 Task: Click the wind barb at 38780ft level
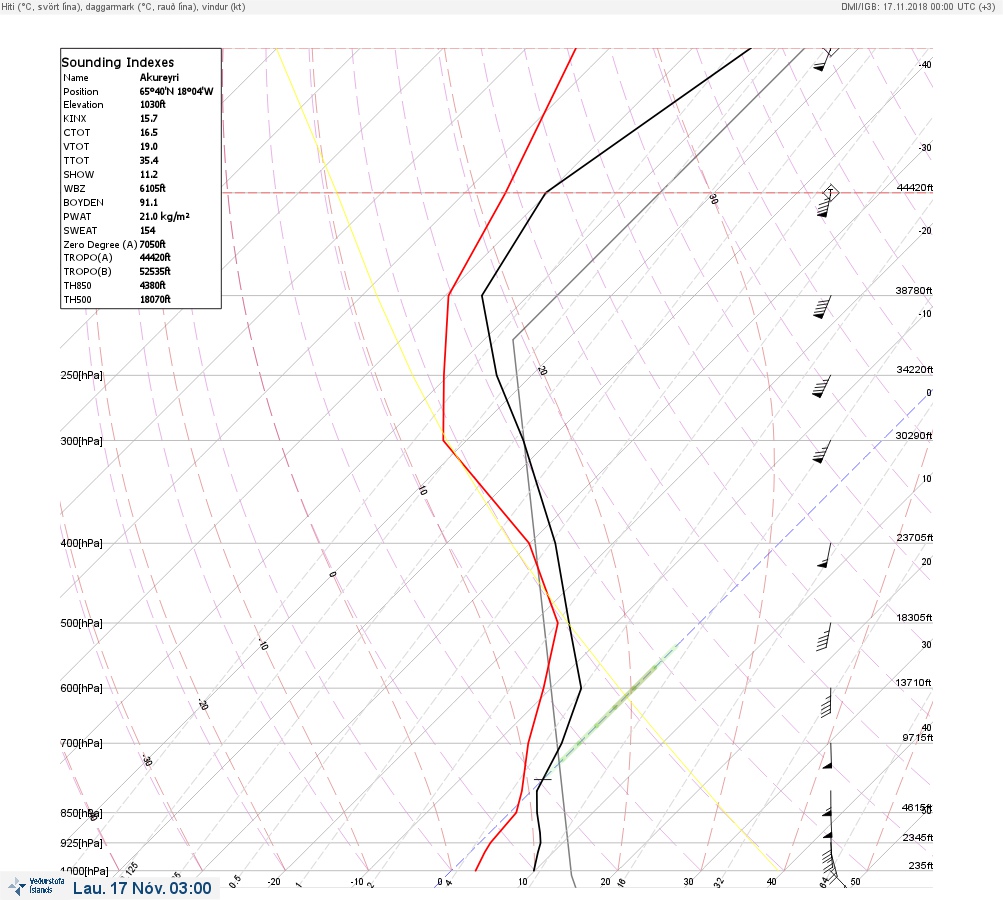(822, 307)
